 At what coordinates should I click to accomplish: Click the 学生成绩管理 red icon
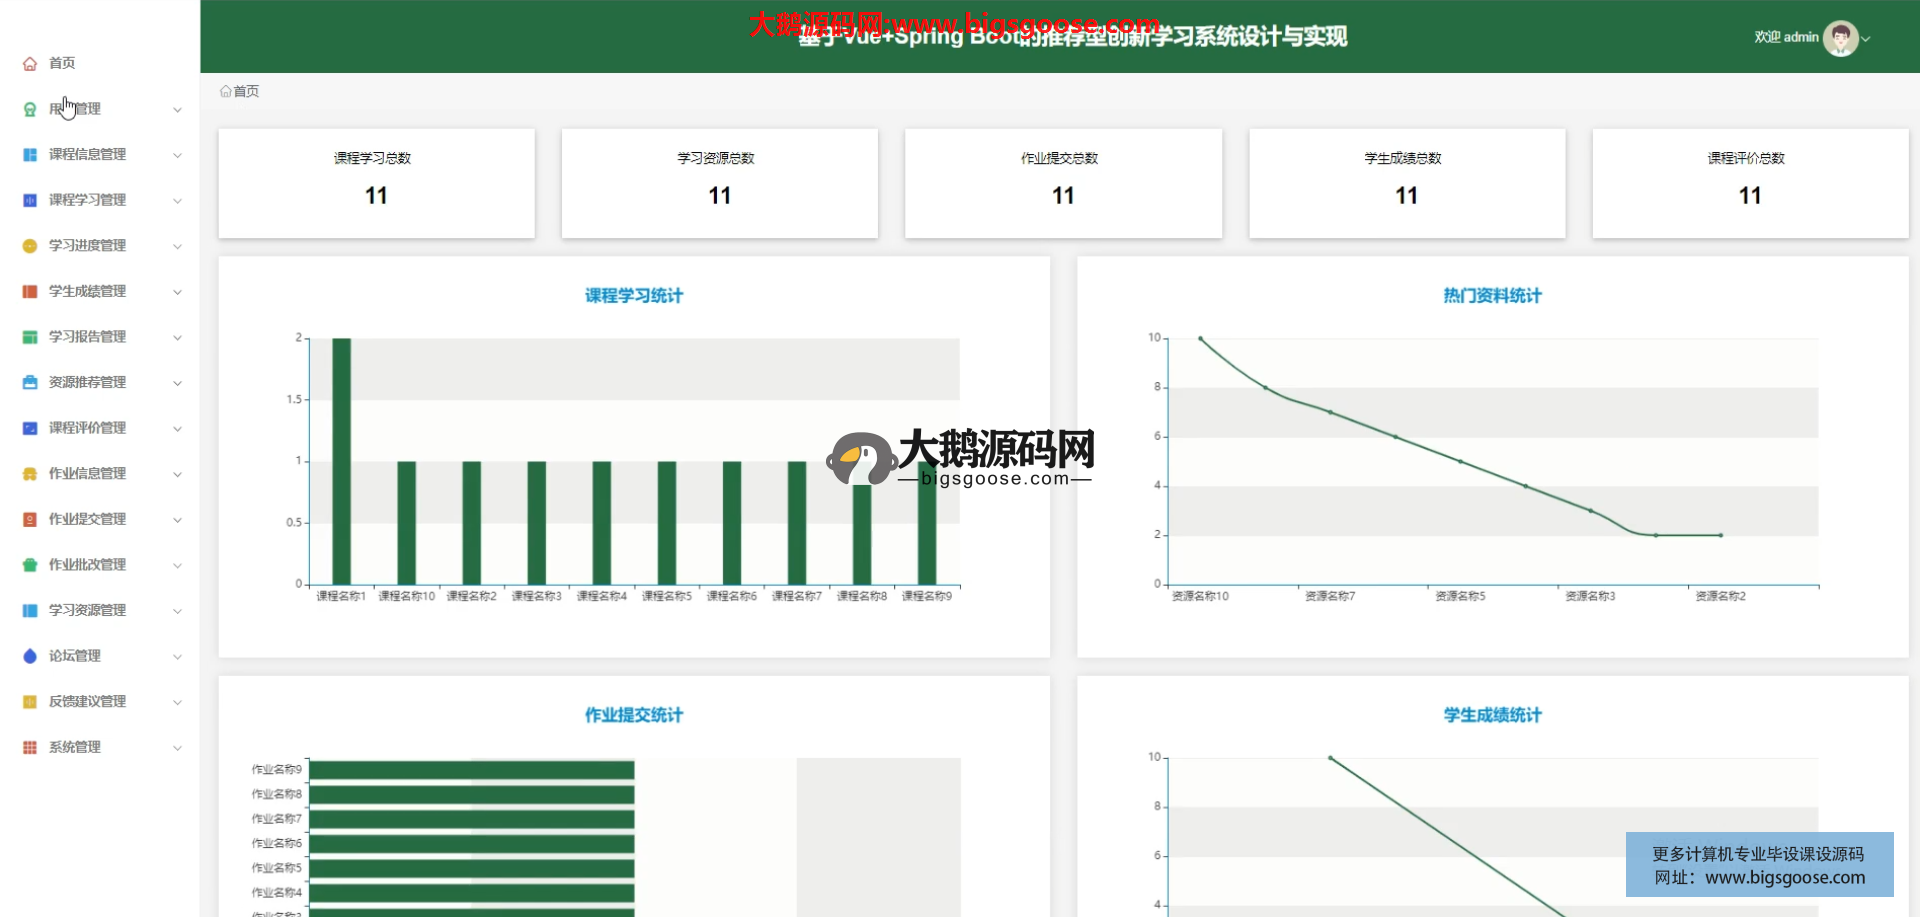tap(30, 292)
